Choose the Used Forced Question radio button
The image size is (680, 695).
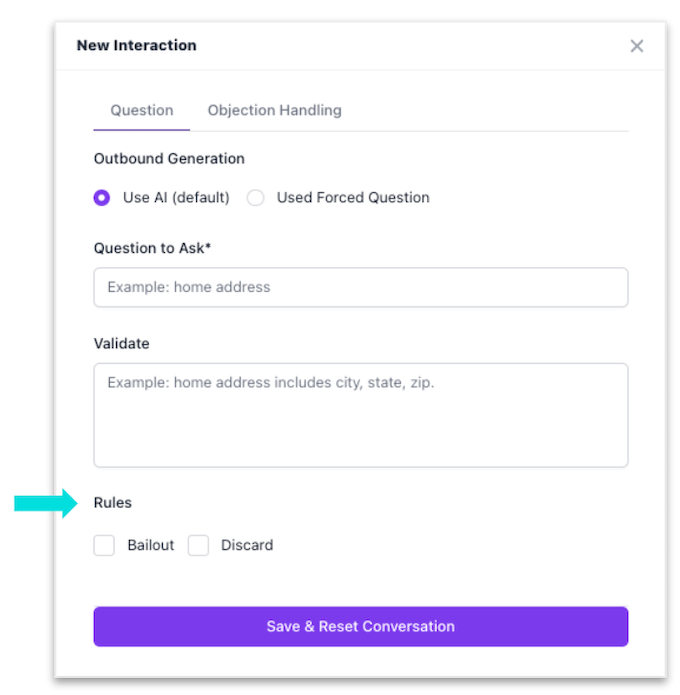pos(256,198)
